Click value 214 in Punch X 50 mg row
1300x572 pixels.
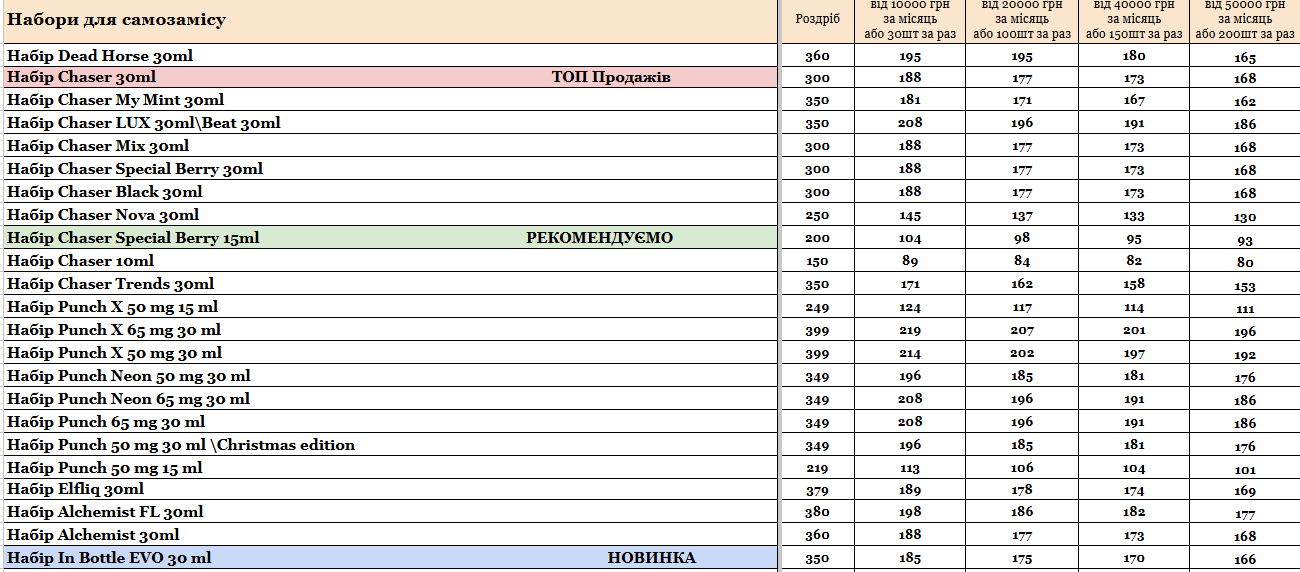coord(910,353)
